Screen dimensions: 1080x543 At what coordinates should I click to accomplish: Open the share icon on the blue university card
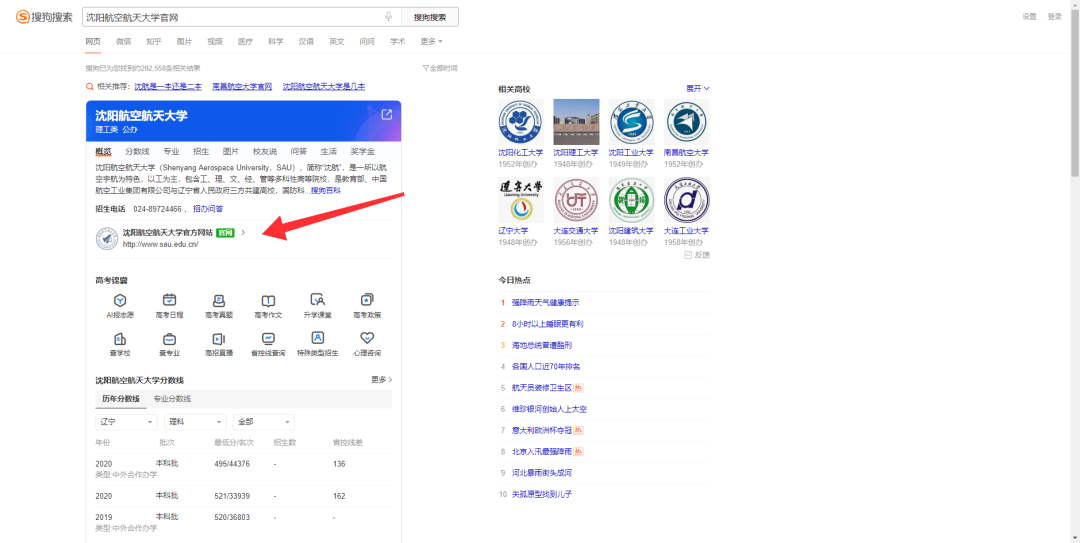tap(386, 114)
